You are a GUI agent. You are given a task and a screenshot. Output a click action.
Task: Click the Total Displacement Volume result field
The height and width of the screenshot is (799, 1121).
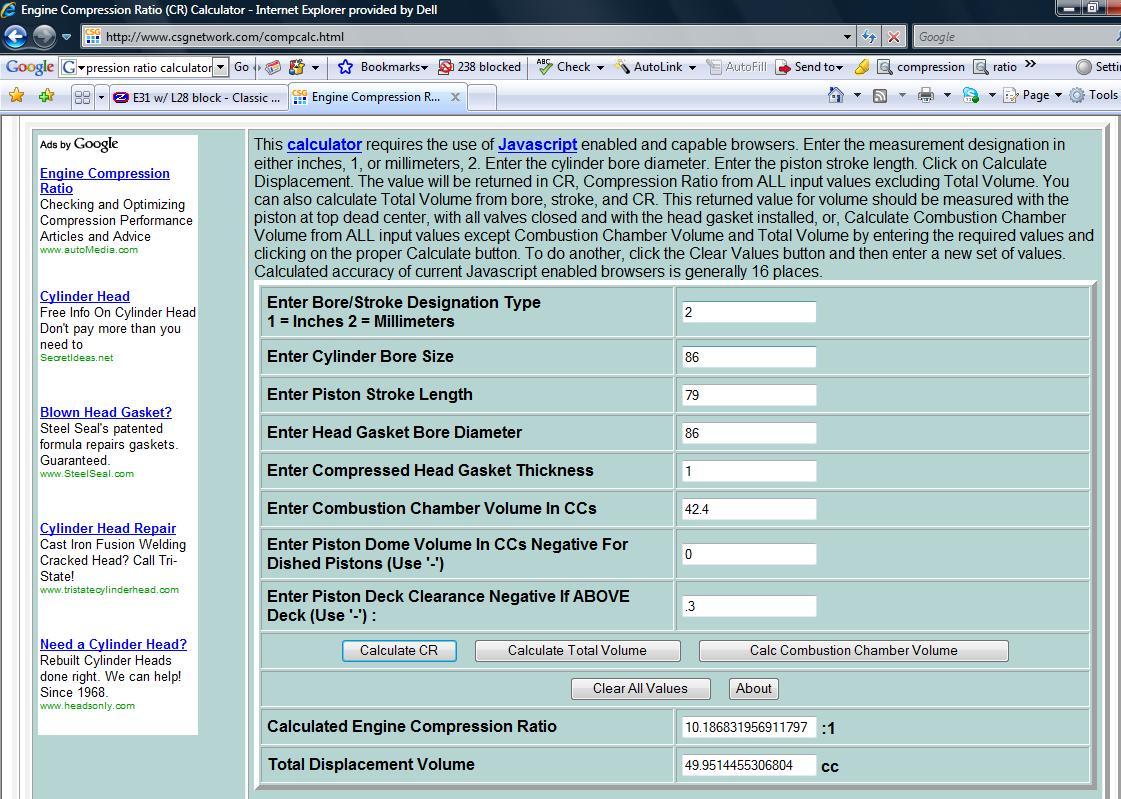[749, 765]
